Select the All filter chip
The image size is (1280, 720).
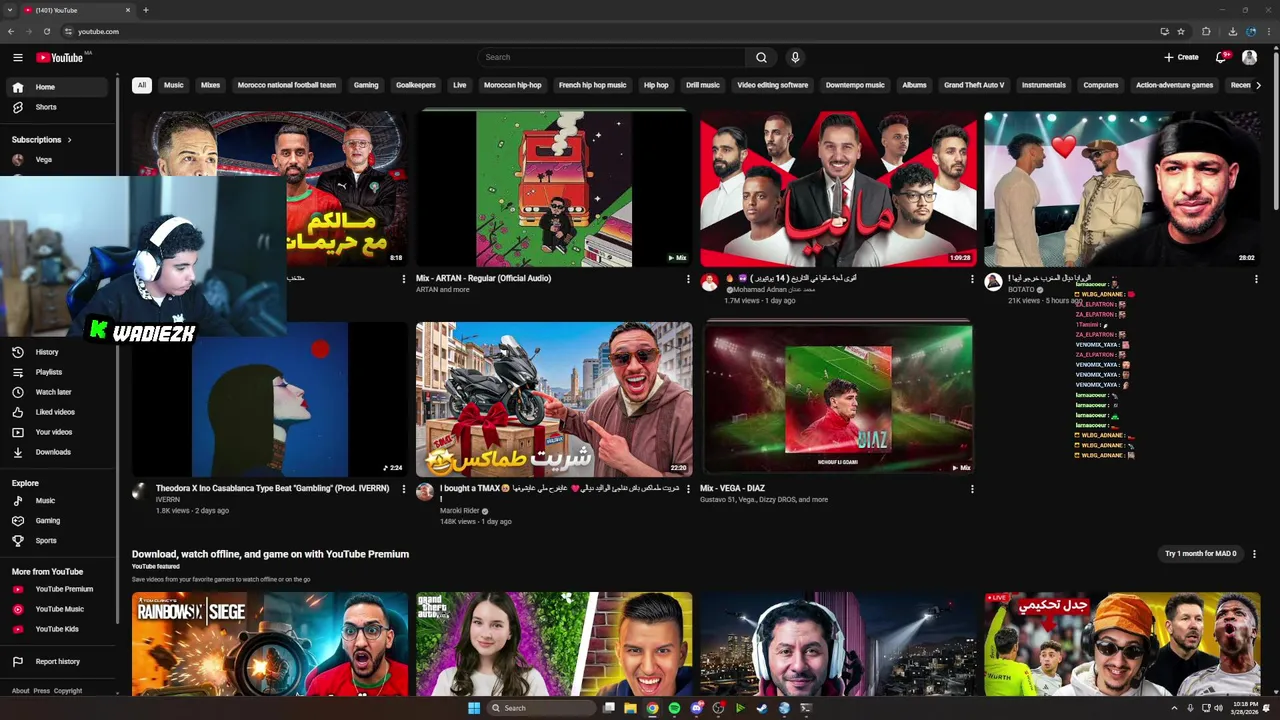(142, 85)
